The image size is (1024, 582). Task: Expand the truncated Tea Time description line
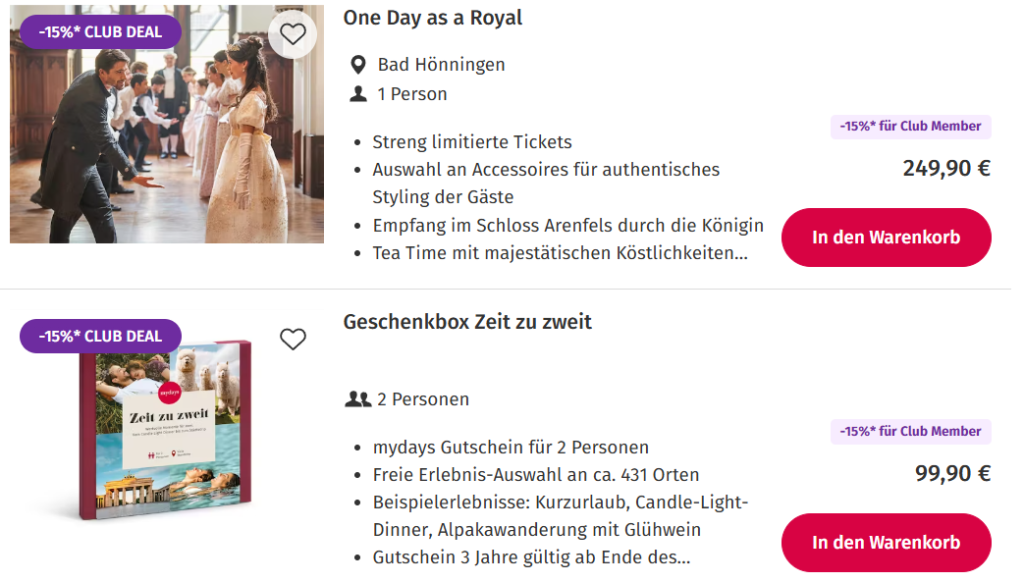560,253
